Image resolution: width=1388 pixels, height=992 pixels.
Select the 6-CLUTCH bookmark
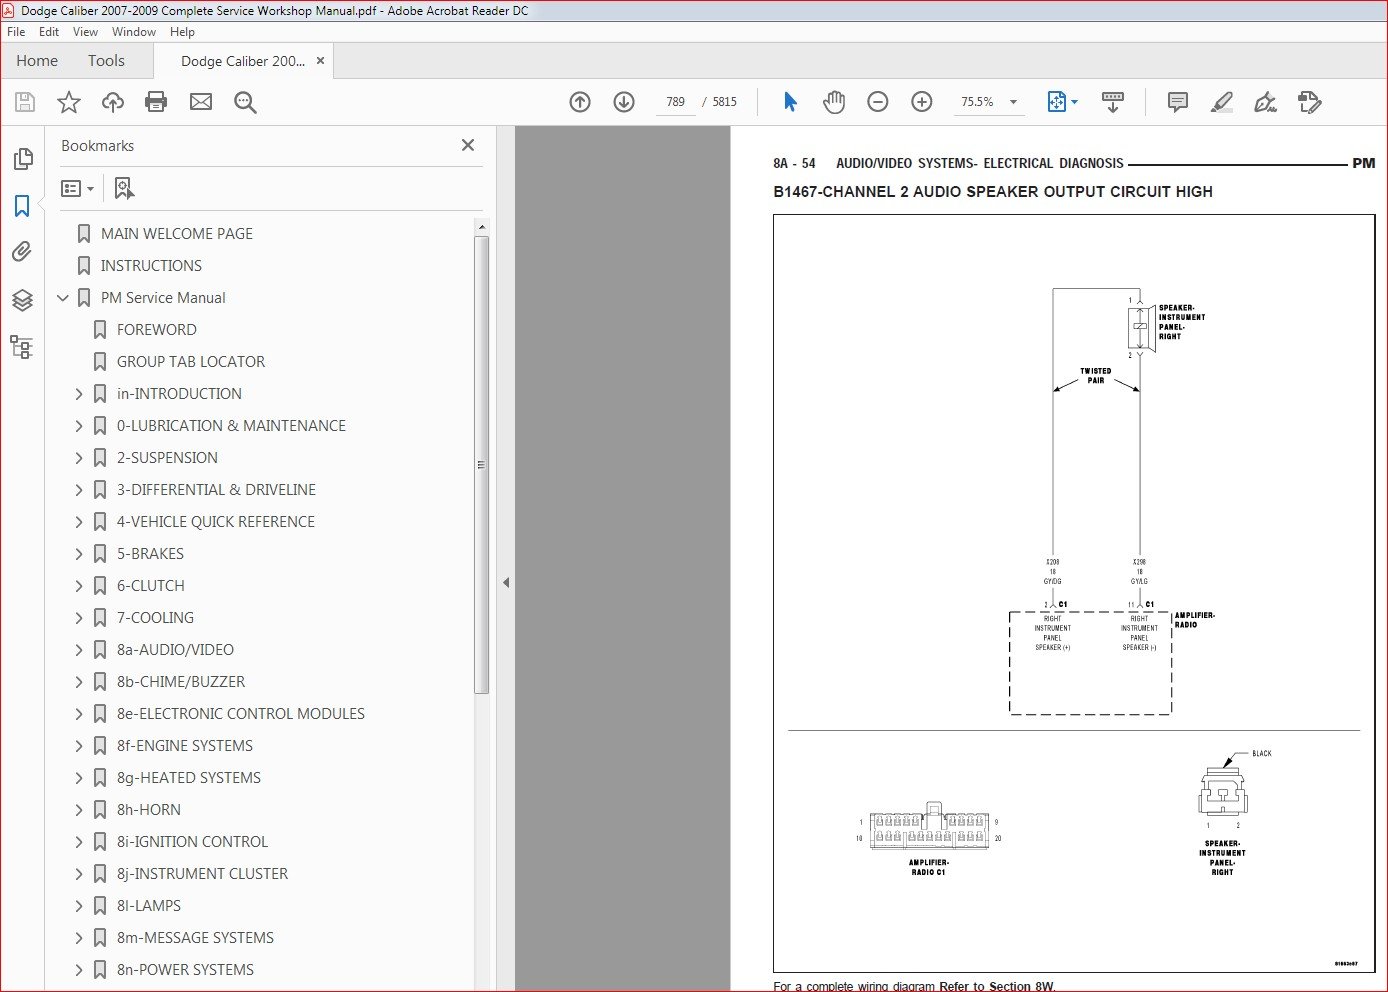(151, 586)
